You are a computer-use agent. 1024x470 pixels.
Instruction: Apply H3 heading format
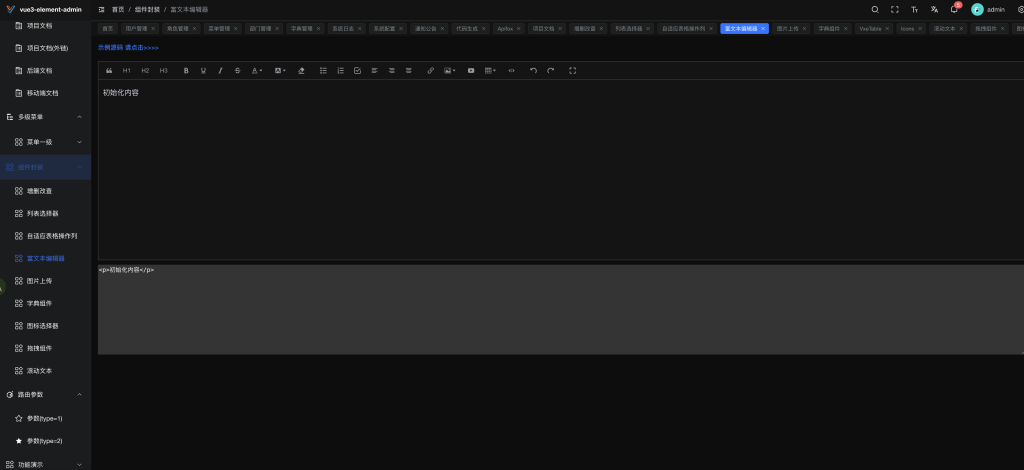[x=163, y=70]
